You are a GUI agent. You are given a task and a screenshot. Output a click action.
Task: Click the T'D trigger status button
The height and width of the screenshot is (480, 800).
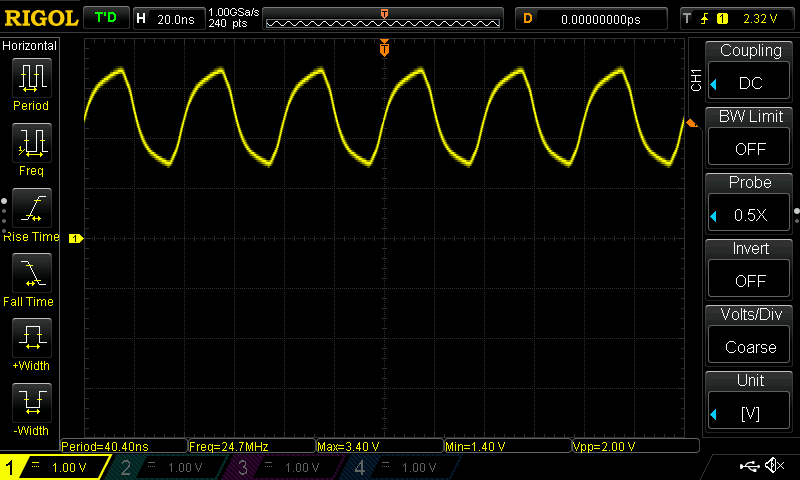104,18
